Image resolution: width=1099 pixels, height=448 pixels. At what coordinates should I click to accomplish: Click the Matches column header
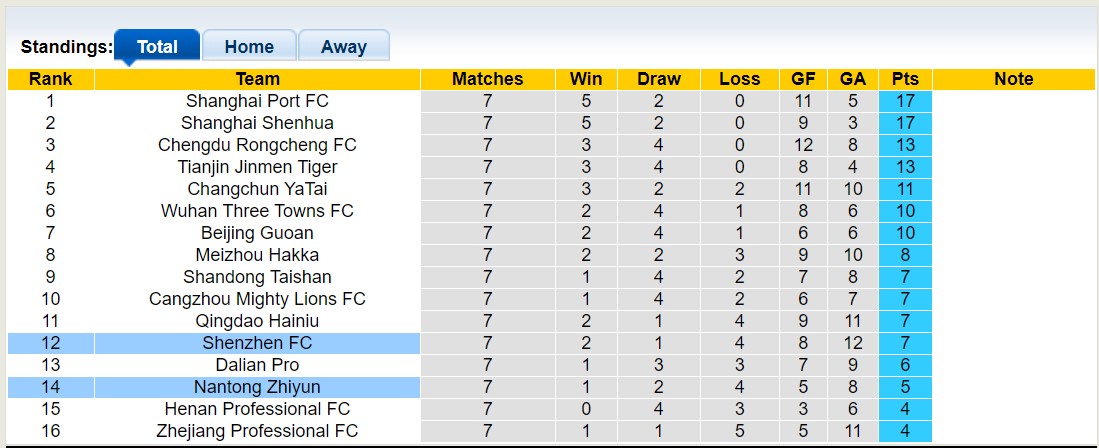[487, 79]
